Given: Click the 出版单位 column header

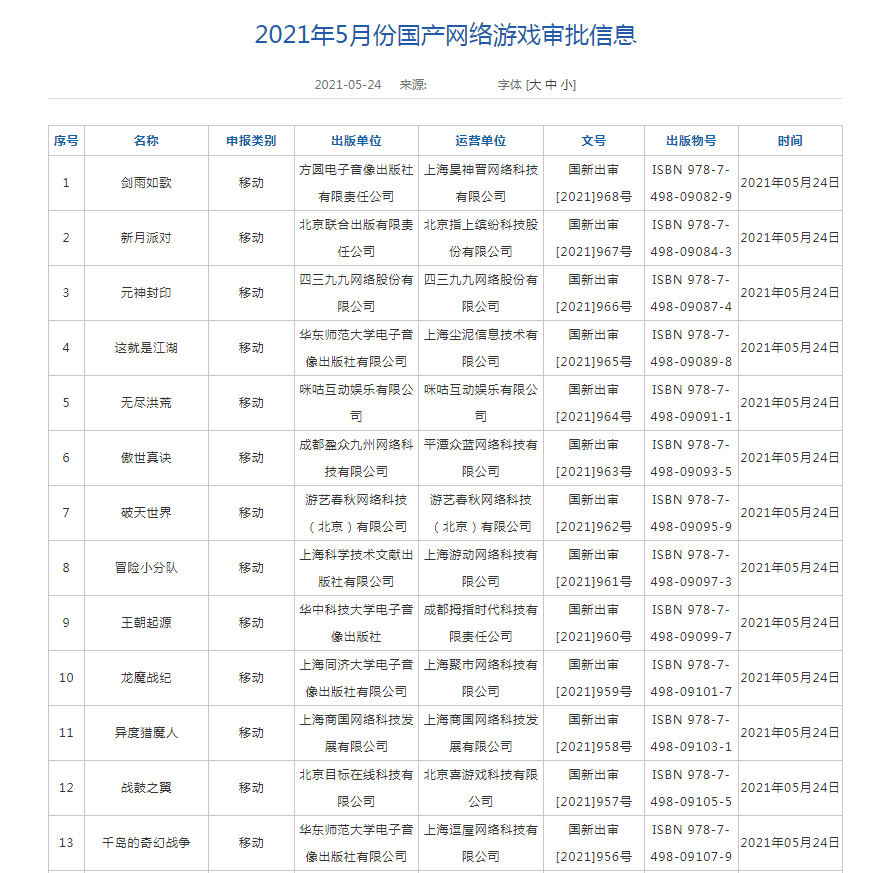Looking at the screenshot, I should [356, 141].
